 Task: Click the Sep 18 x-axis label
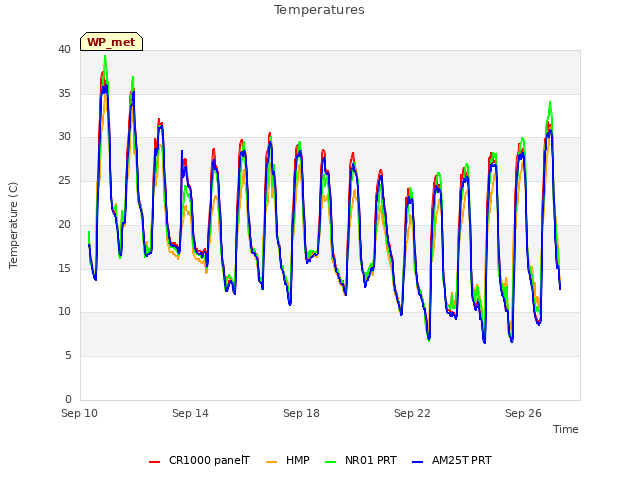click(x=301, y=413)
